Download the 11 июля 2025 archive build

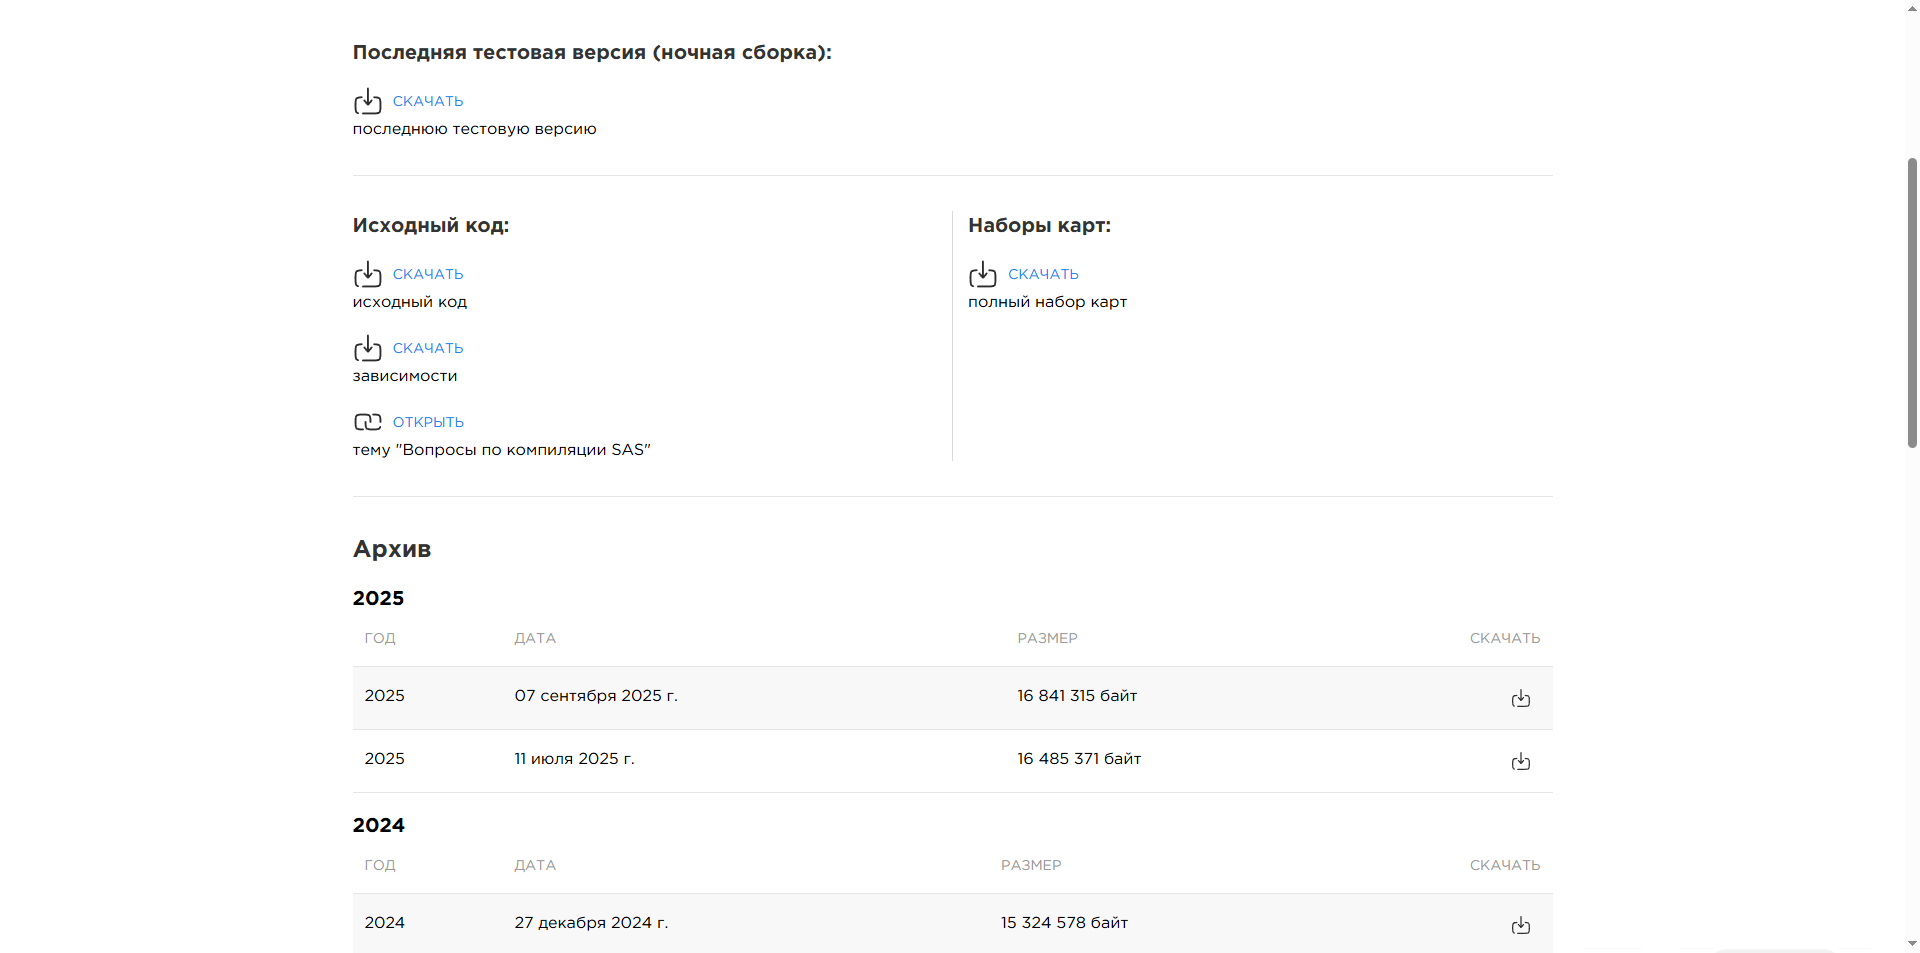1520,761
